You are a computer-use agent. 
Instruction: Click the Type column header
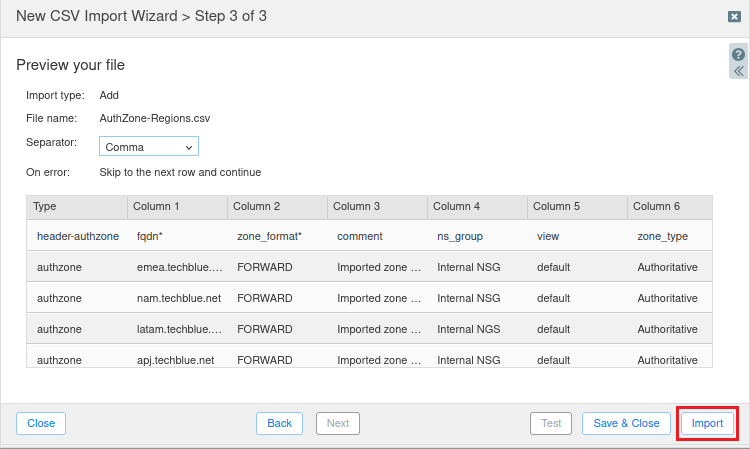[76, 206]
